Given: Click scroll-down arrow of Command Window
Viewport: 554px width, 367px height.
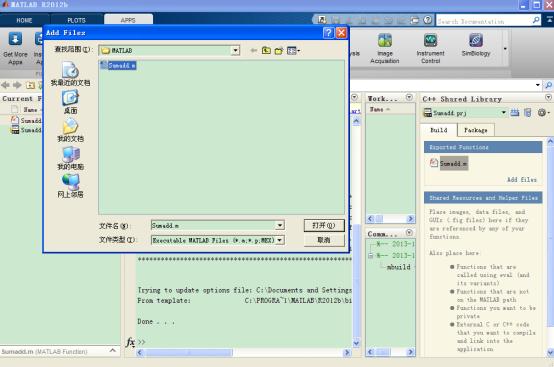Looking at the screenshot, I should [356, 343].
